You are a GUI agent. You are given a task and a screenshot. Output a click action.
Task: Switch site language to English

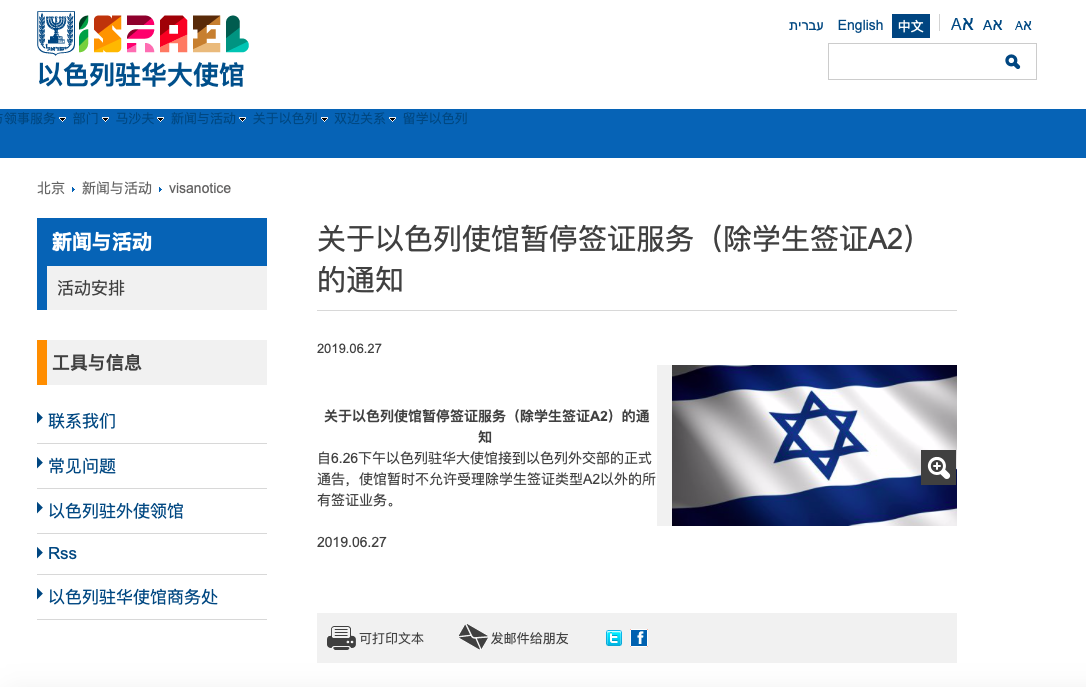860,26
